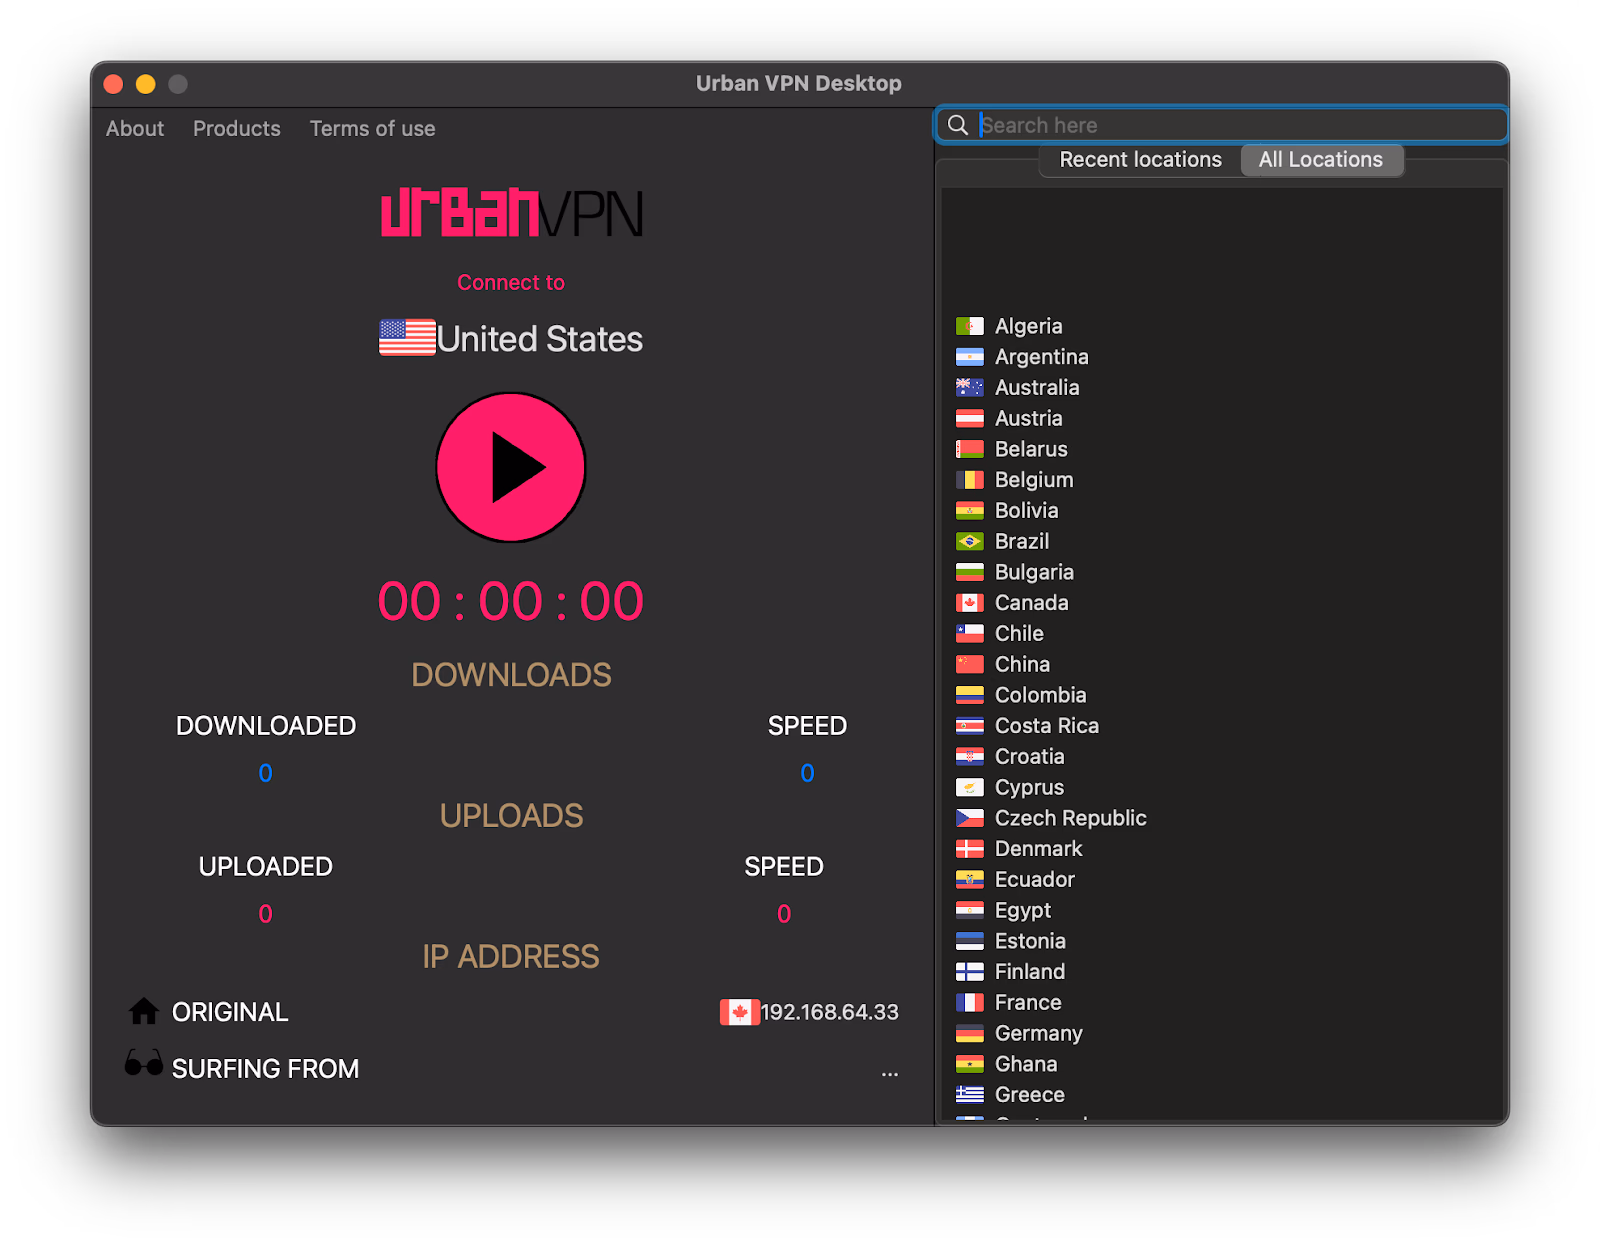Minimize with the yellow window button
Viewport: 1600px width, 1246px height.
(146, 84)
